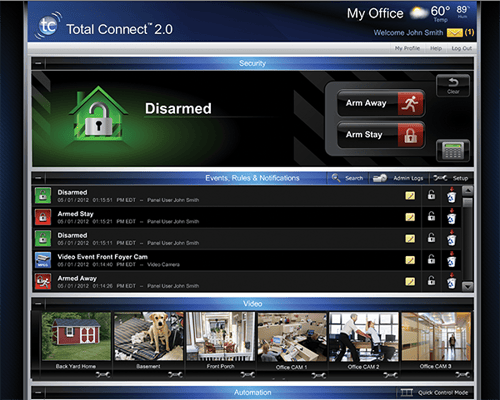500x400 pixels.
Task: Click the Log Out link
Action: pos(462,48)
